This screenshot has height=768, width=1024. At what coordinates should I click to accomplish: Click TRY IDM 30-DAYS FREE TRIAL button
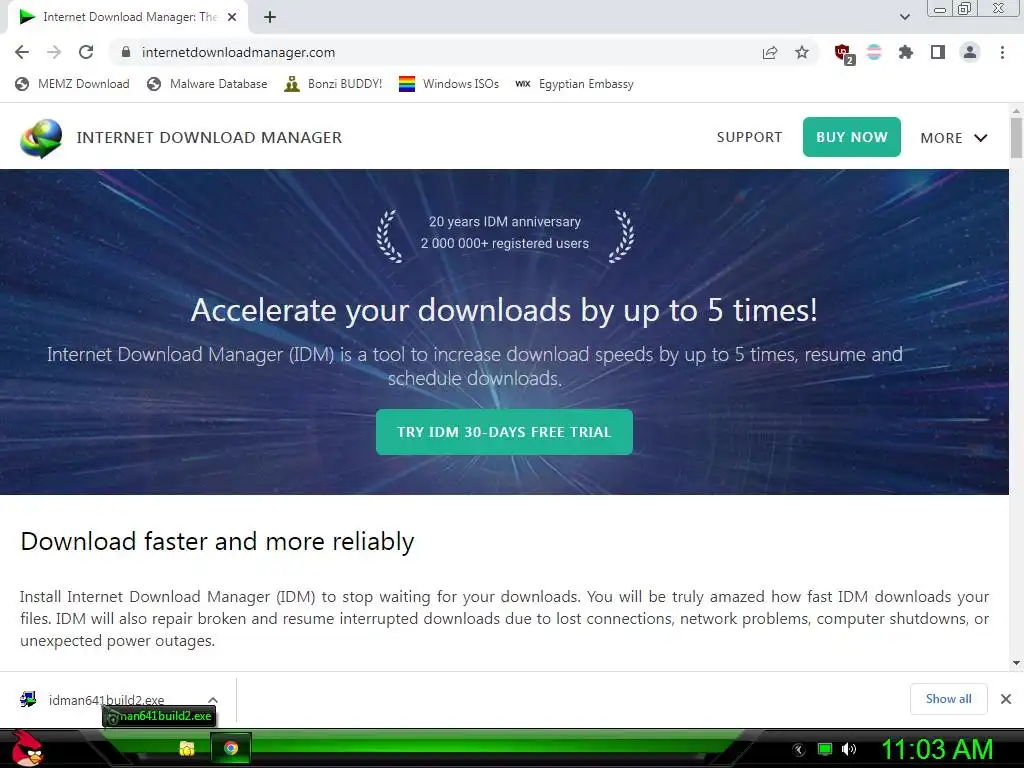point(504,432)
